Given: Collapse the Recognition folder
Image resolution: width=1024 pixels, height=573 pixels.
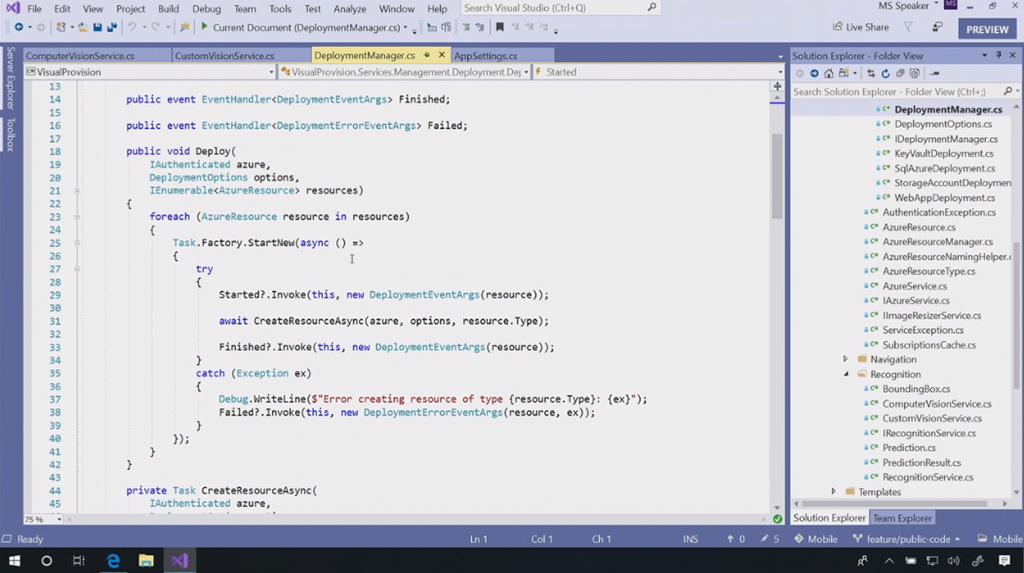Looking at the screenshot, I should pos(845,374).
